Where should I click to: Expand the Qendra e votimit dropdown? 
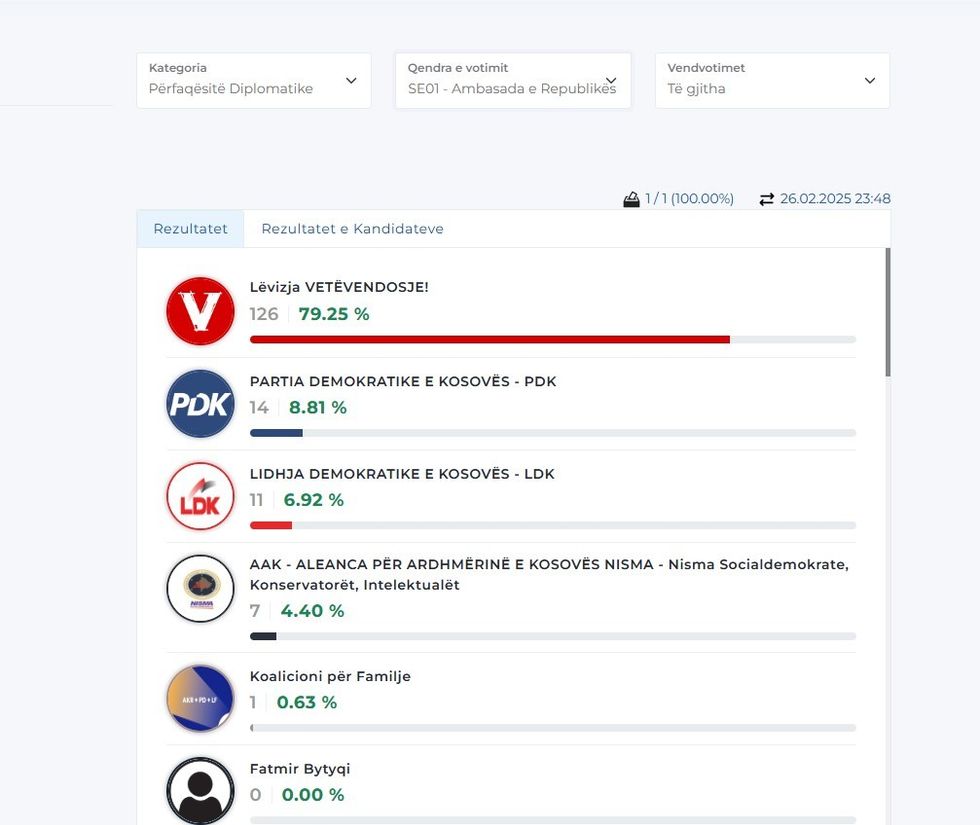512,80
